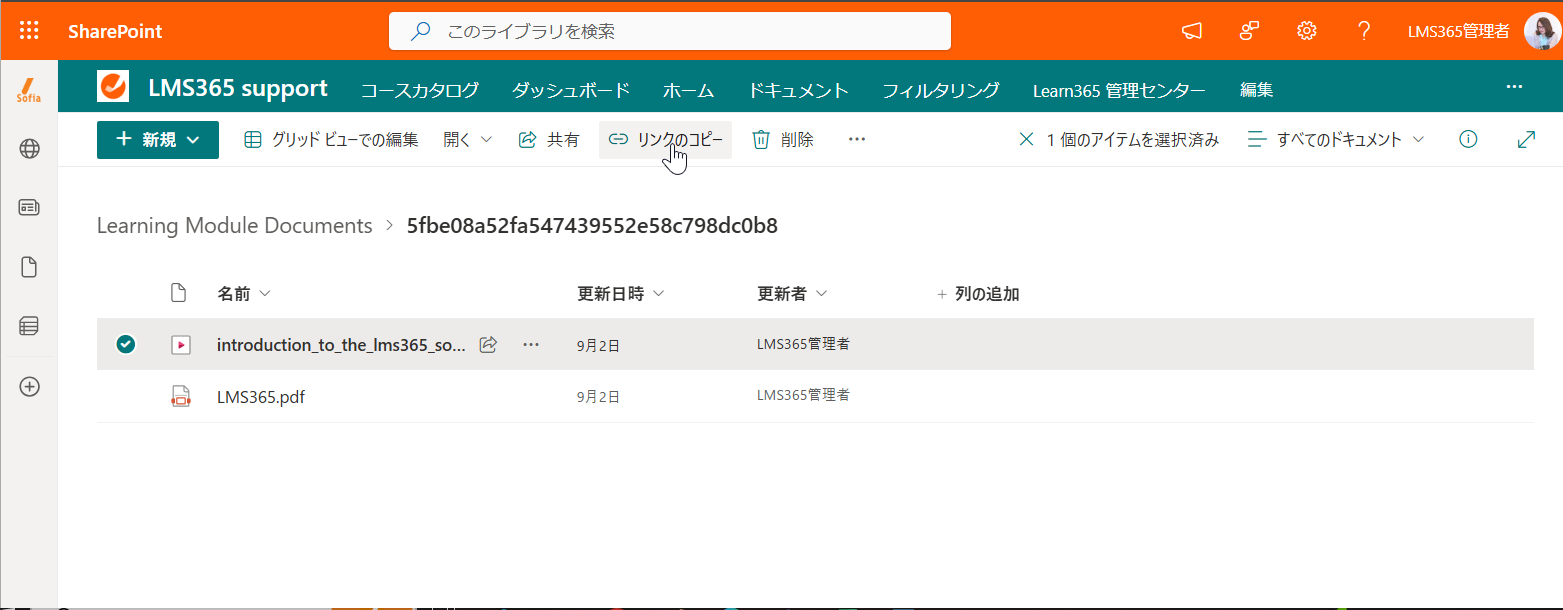The image size is (1563, 610).
Task: Expand the 開く dropdown
Action: click(468, 140)
